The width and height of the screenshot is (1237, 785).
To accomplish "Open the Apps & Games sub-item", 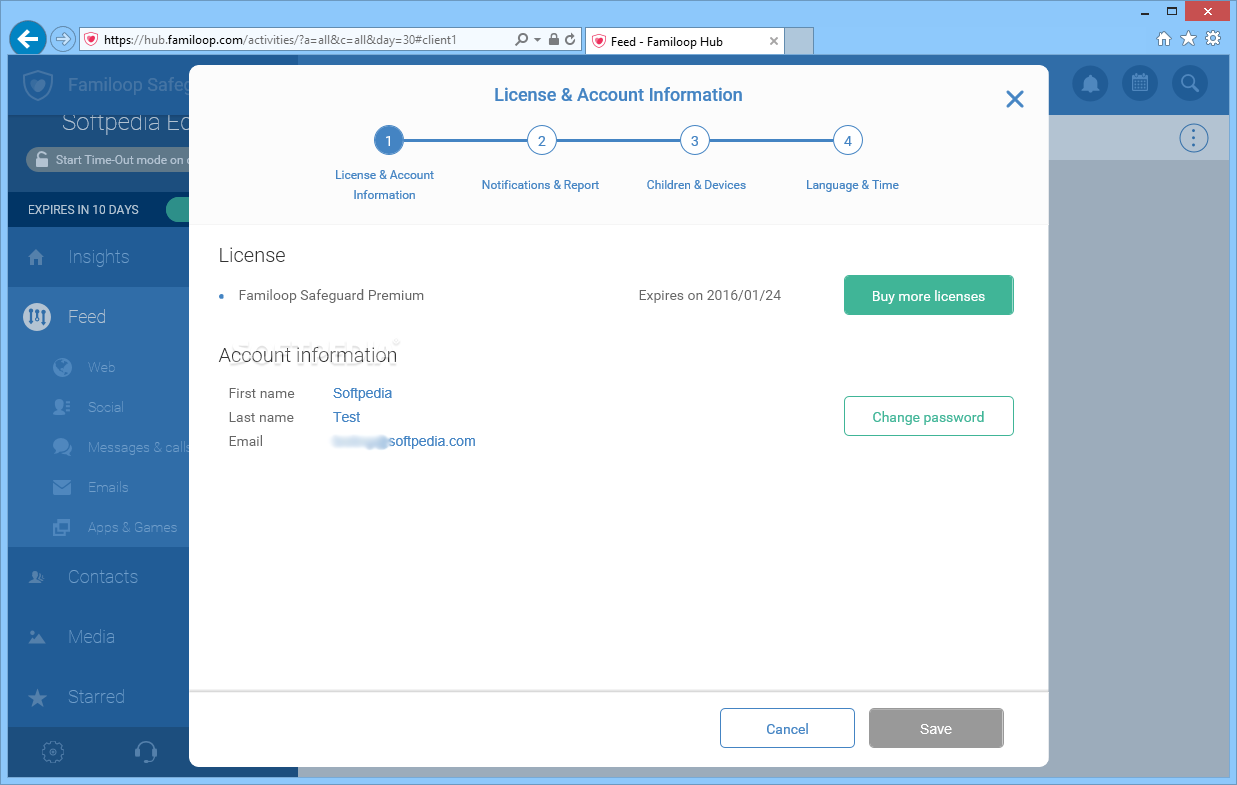I will (132, 527).
